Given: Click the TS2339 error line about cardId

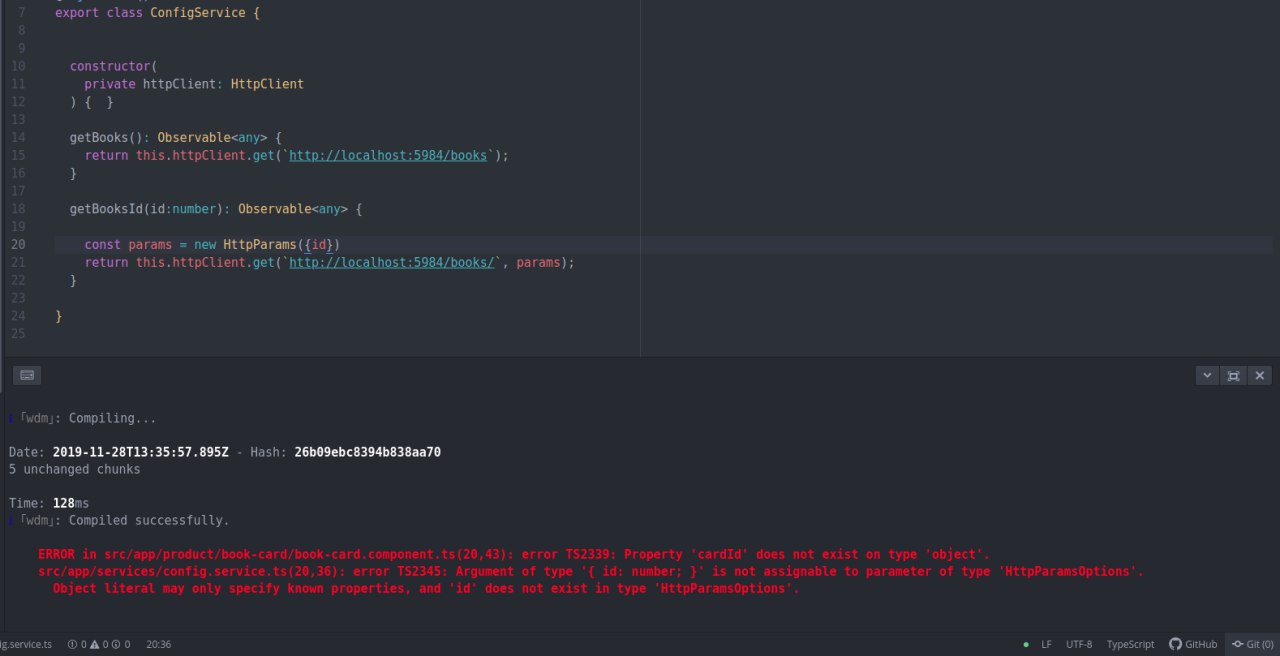Looking at the screenshot, I should [514, 554].
